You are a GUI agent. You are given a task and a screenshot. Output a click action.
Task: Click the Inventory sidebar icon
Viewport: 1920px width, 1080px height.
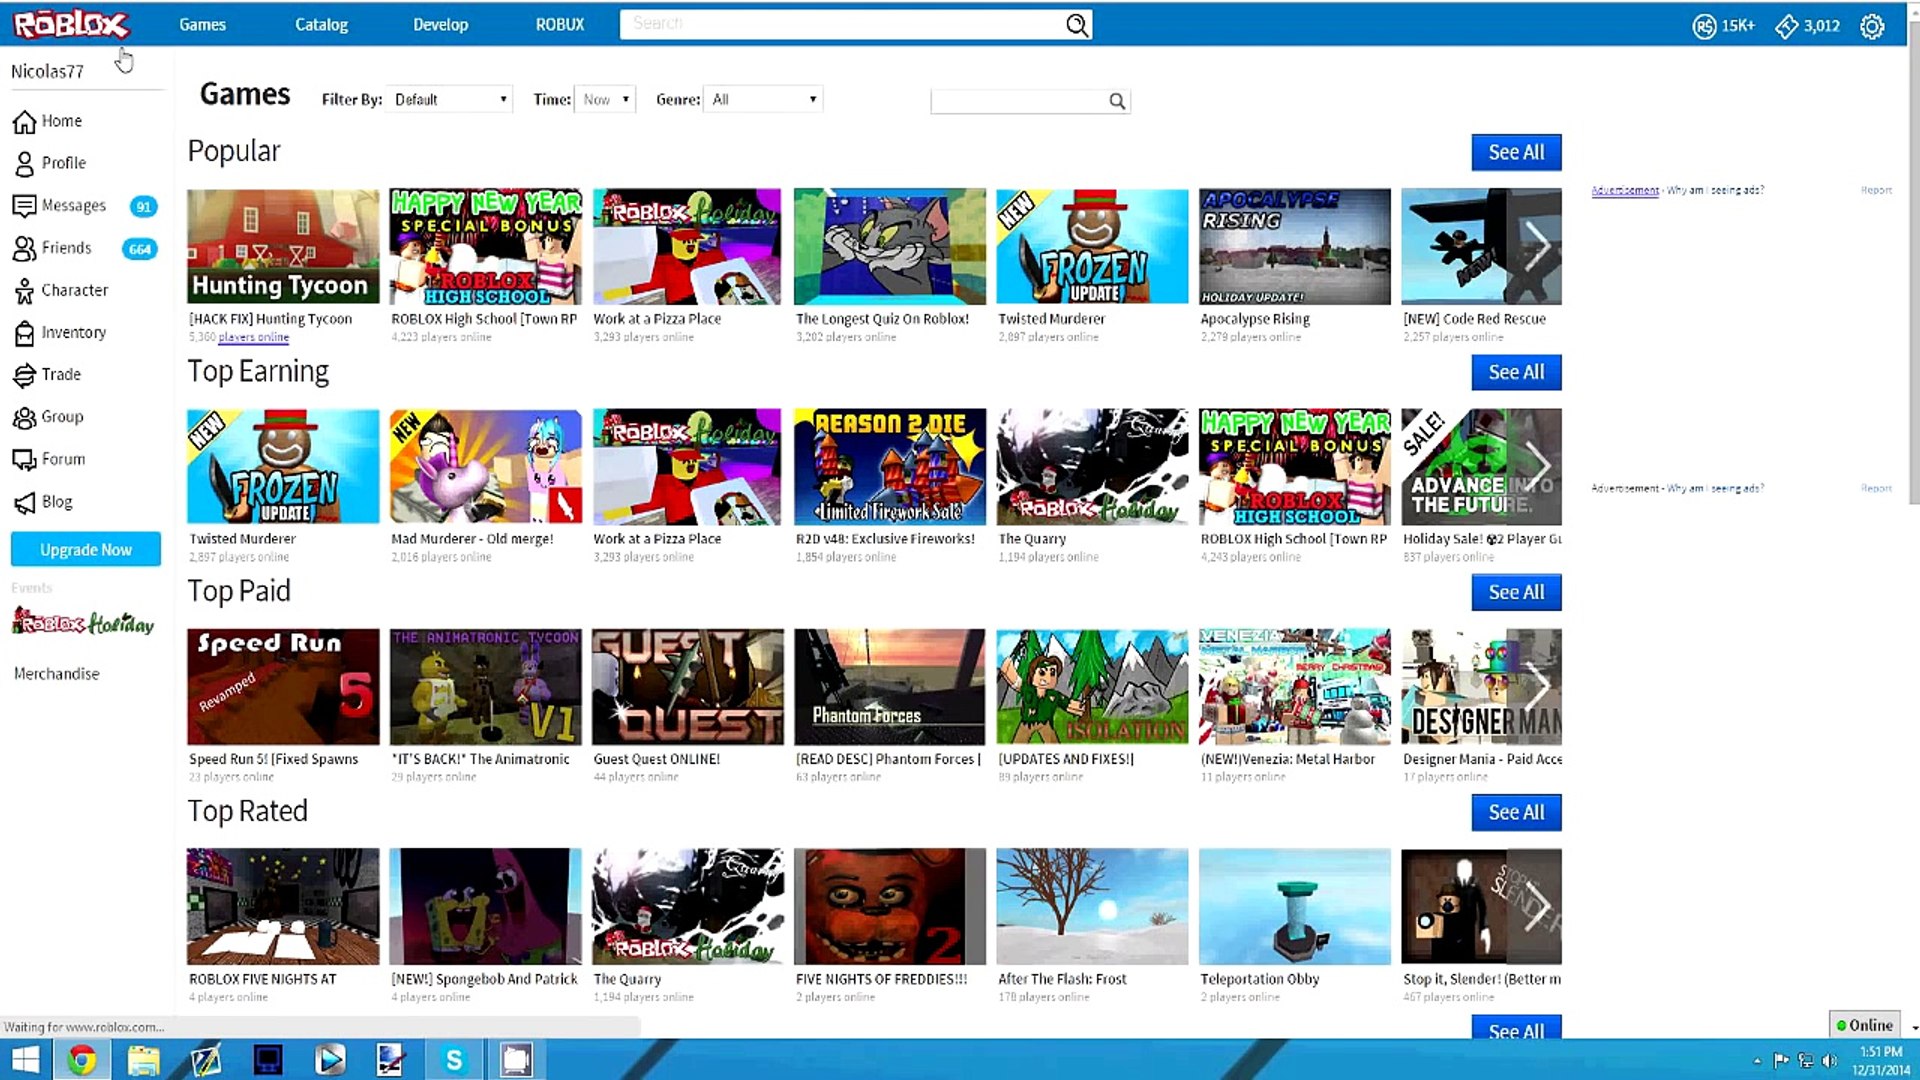coord(24,331)
